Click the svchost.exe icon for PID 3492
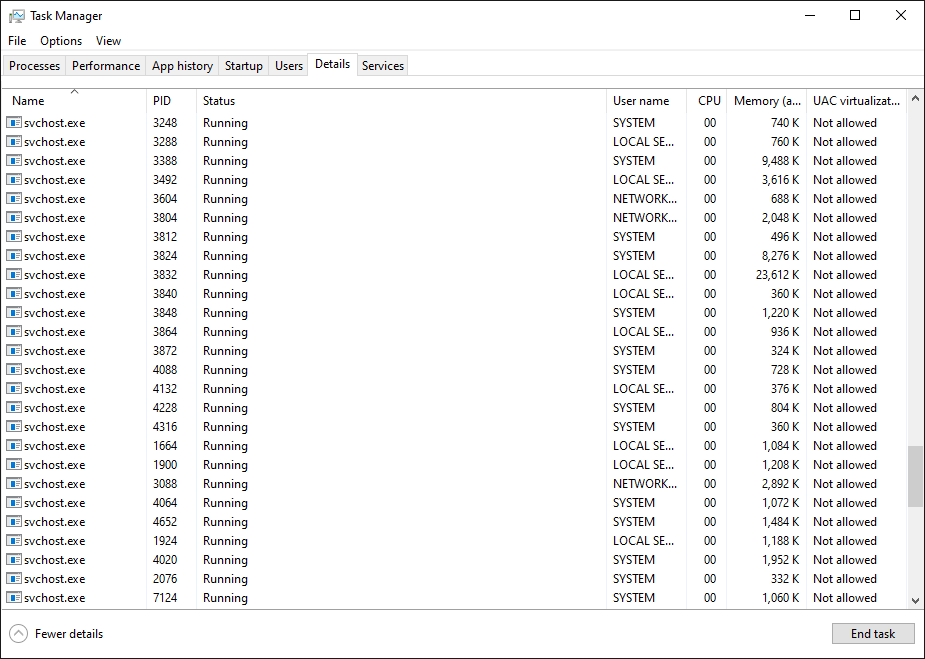This screenshot has width=925, height=659. tap(14, 179)
